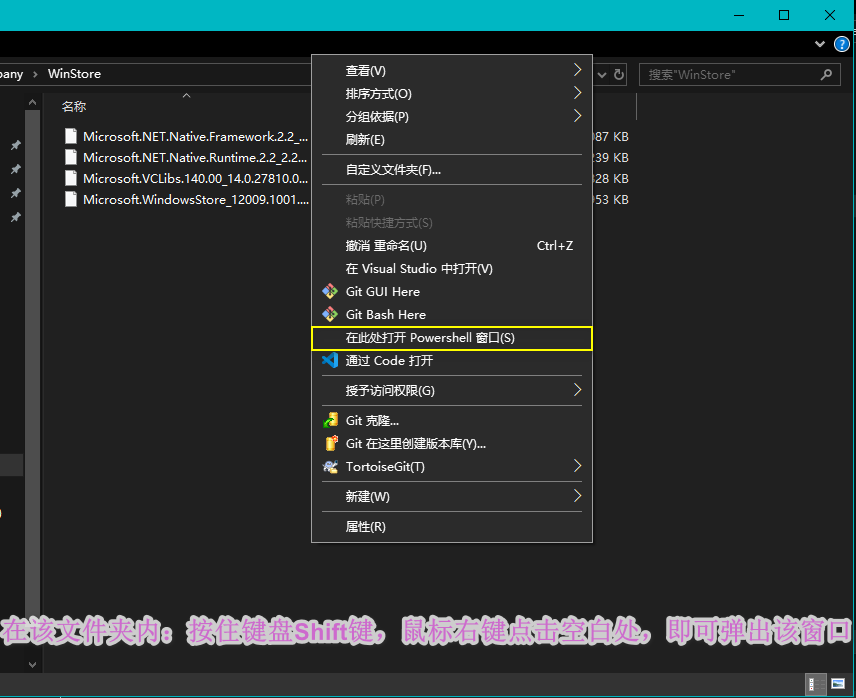
Task: Click Git Bash Here label
Action: (x=385, y=315)
